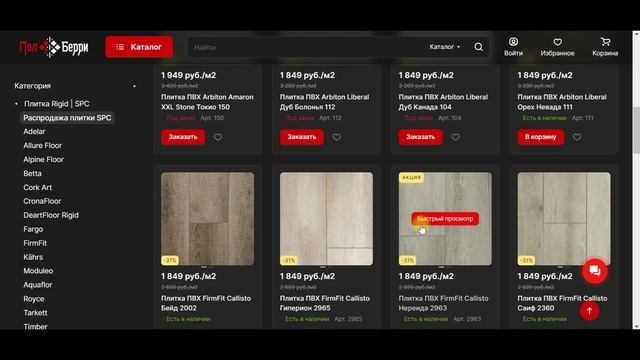The image size is (640, 360).
Task: Select Распродажа плитки SPC category
Action: (x=67, y=118)
